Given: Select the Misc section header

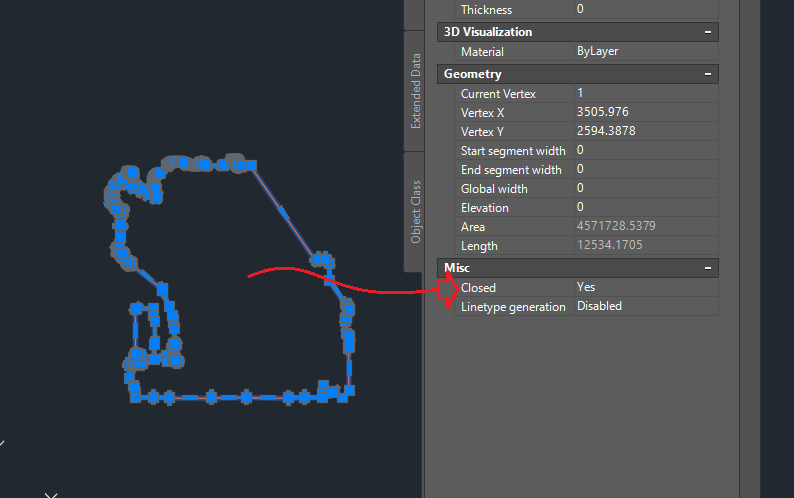Looking at the screenshot, I should 578,268.
